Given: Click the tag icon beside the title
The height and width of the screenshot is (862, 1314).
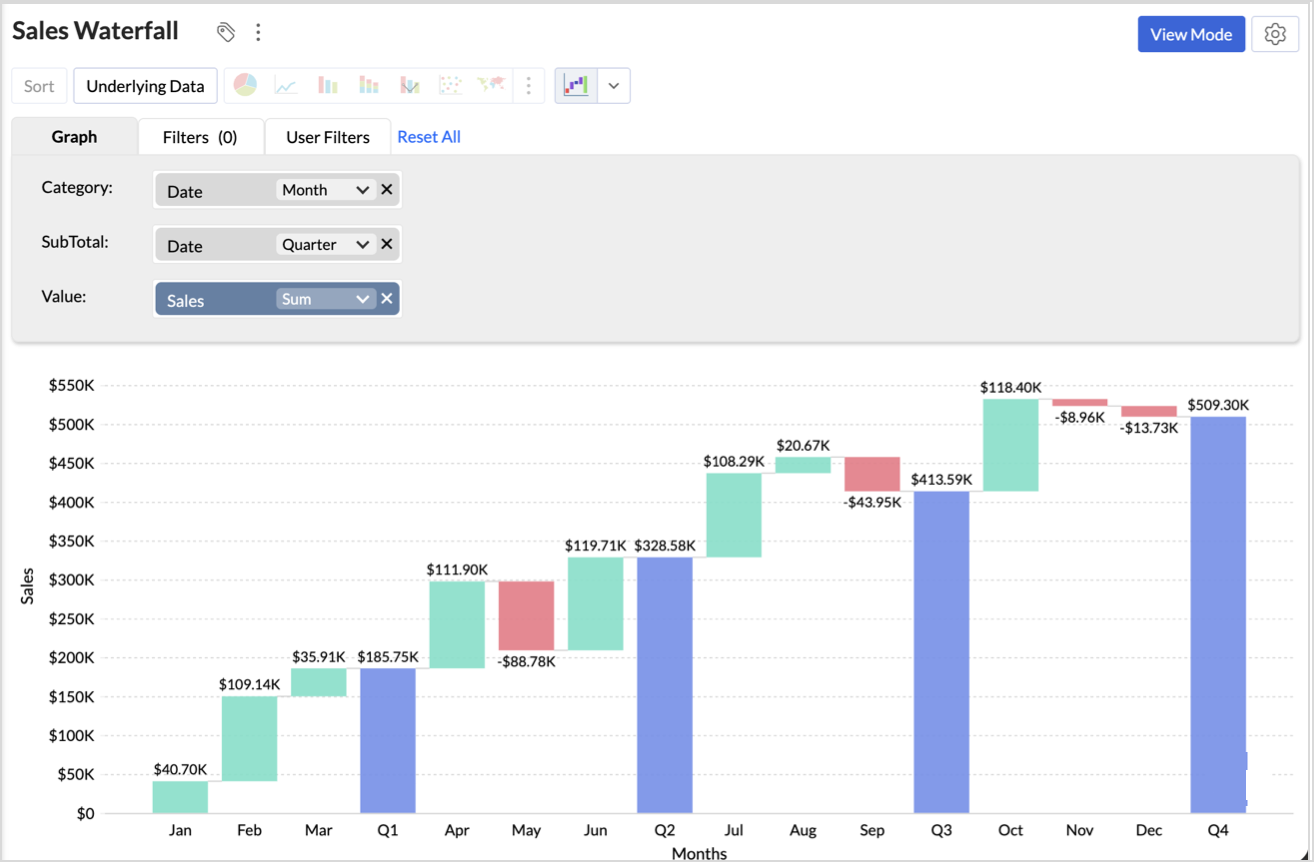Looking at the screenshot, I should (226, 32).
